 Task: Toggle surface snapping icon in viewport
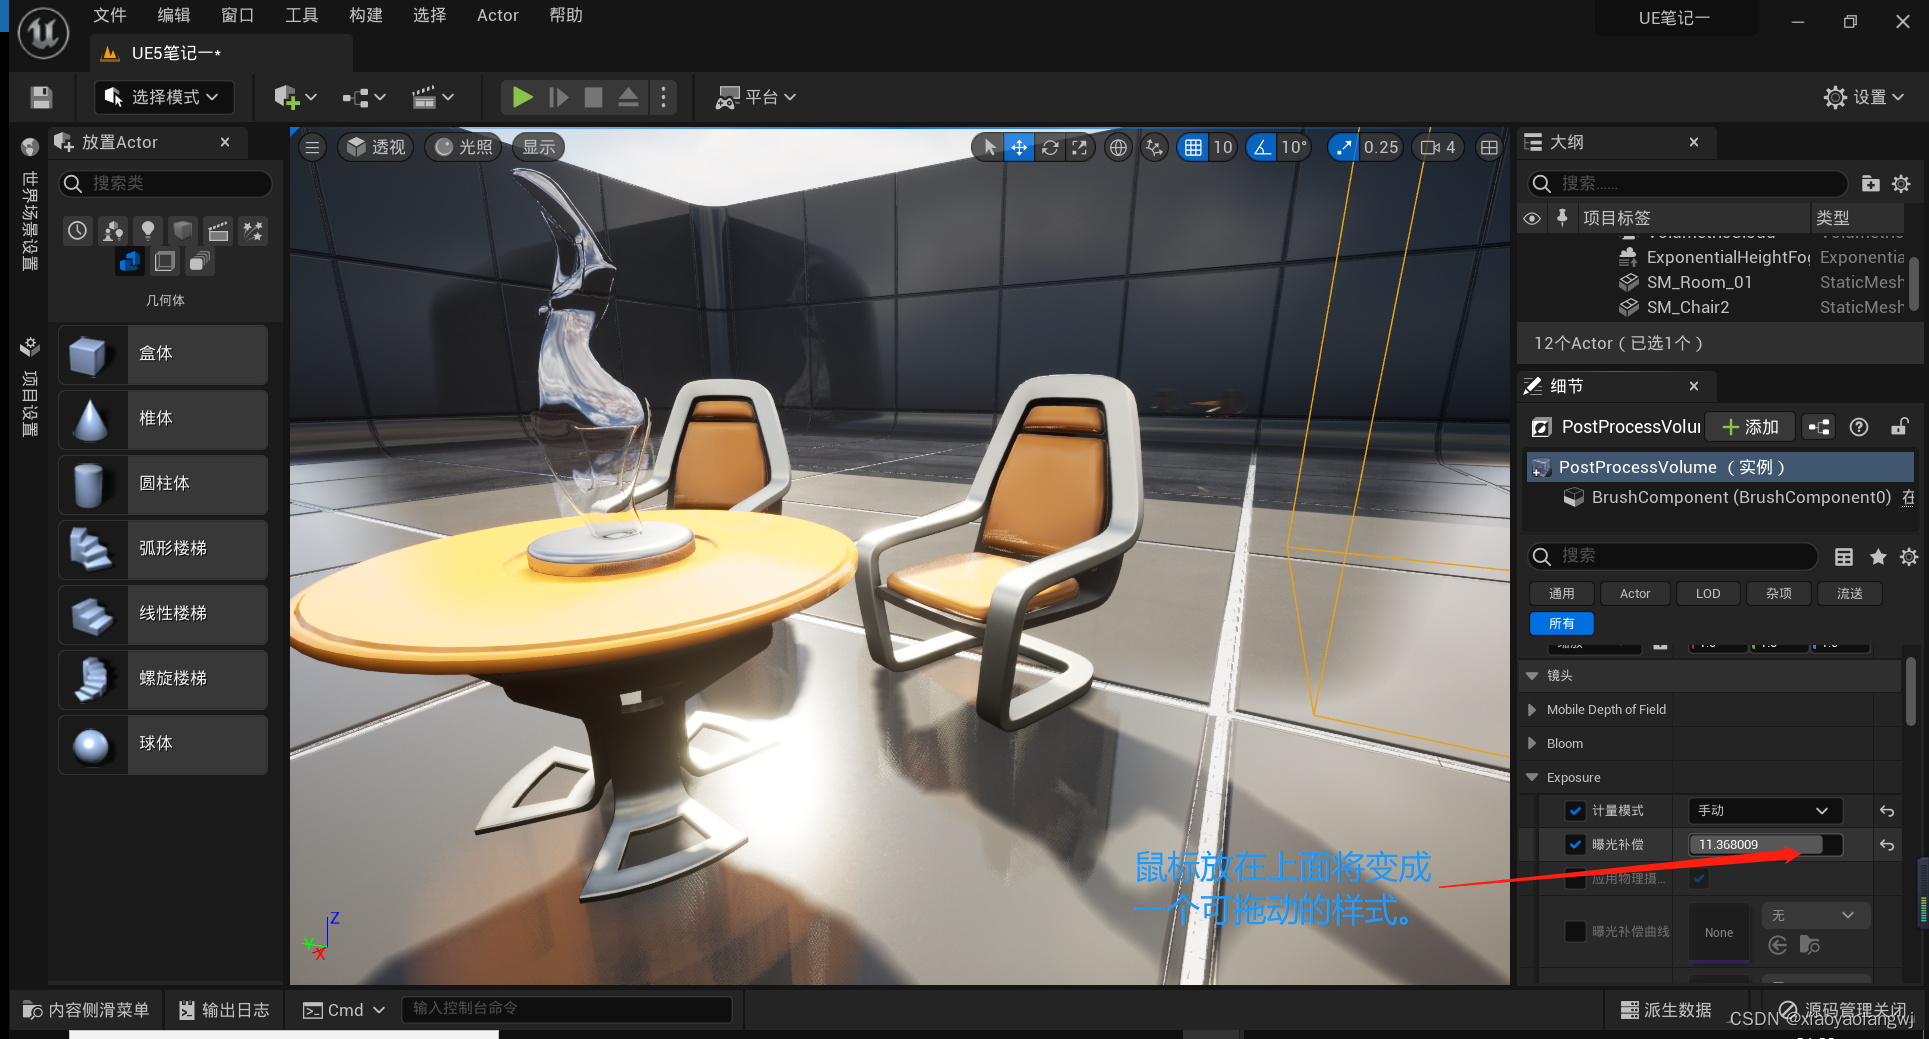click(x=1155, y=148)
